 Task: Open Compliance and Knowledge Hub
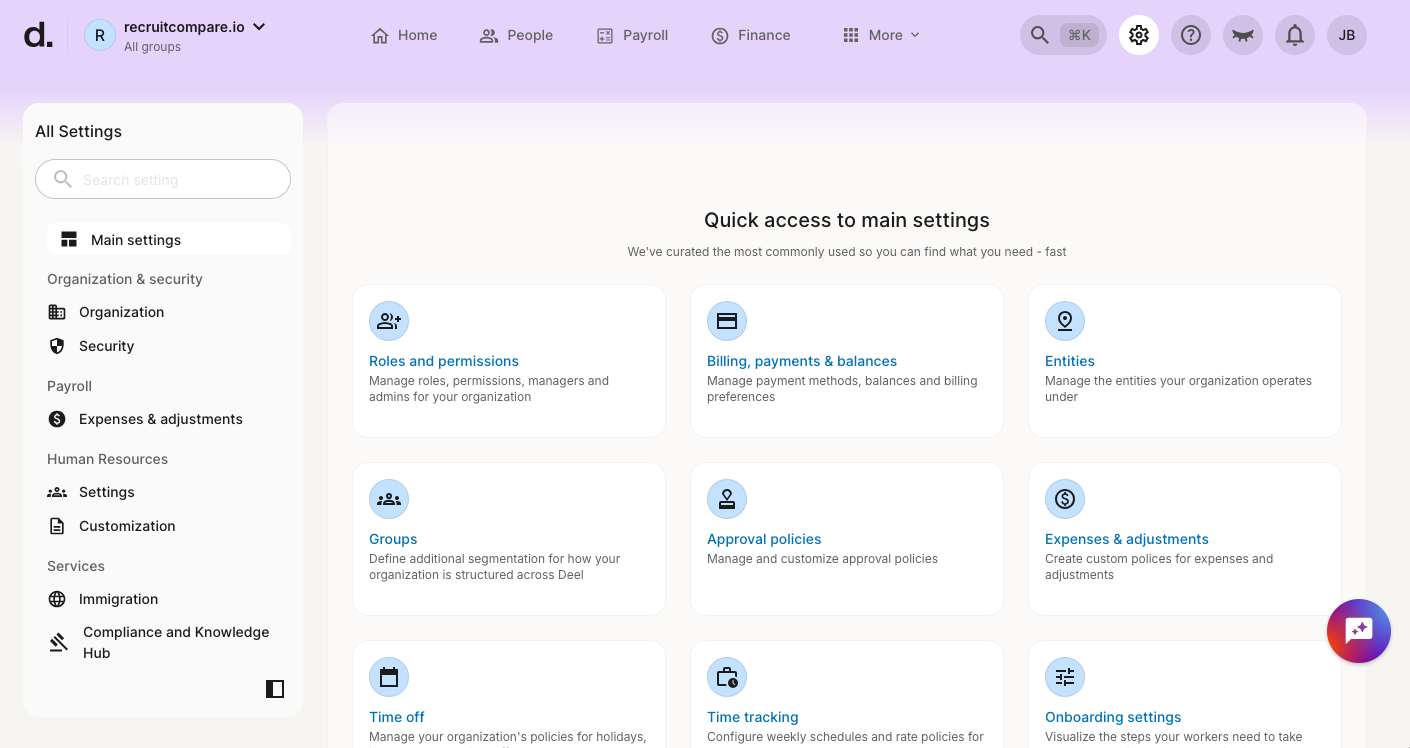pos(169,642)
